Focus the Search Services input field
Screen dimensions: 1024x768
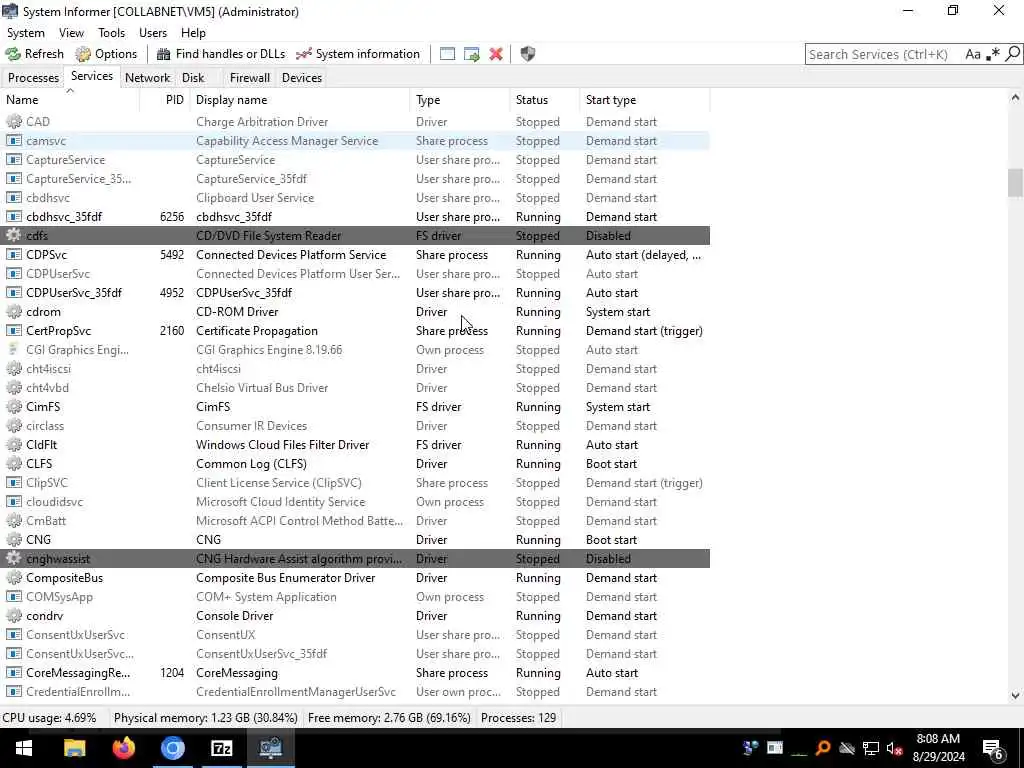pos(884,54)
